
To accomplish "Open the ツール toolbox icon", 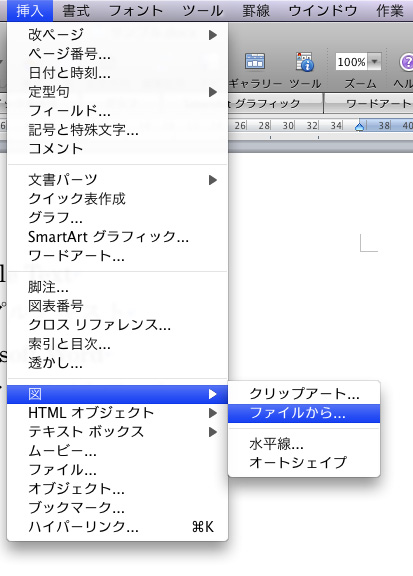I will coord(305,61).
